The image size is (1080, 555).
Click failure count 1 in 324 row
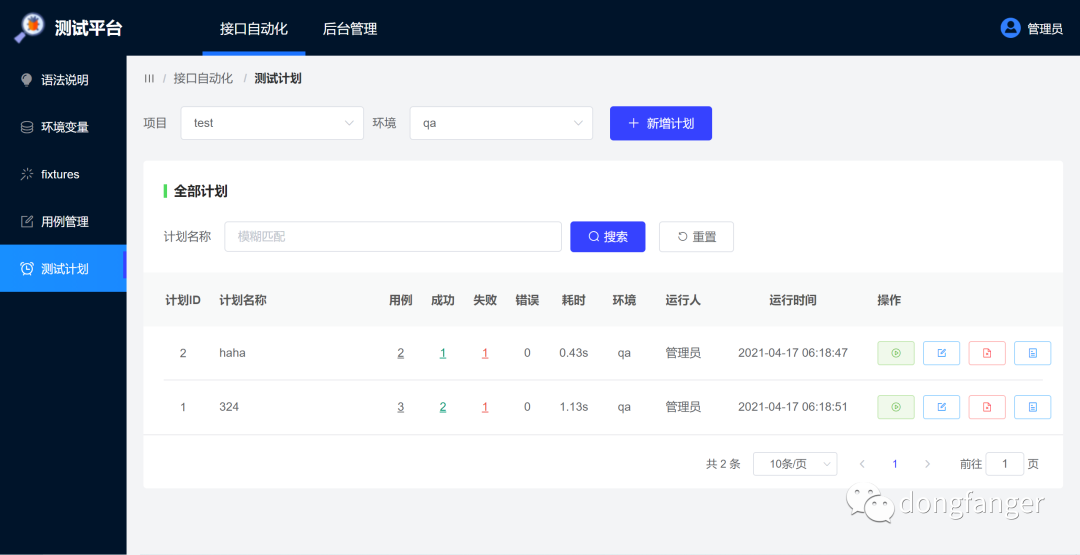pyautogui.click(x=485, y=407)
